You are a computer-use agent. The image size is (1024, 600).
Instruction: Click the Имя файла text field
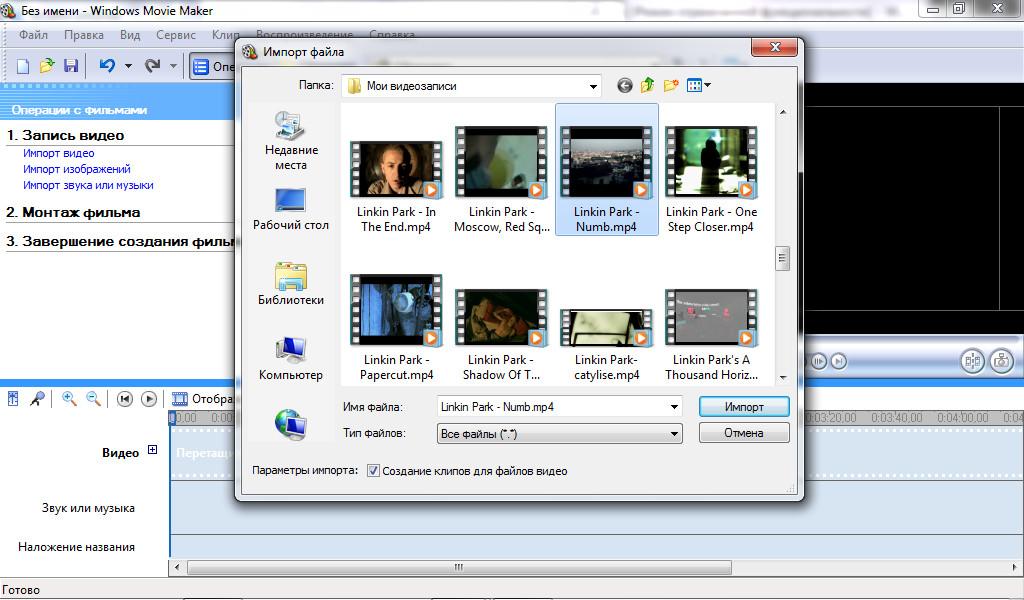click(x=552, y=407)
